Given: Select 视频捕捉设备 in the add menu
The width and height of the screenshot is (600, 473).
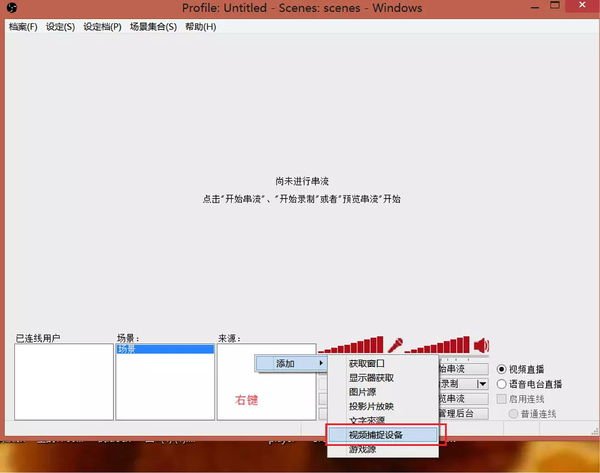Looking at the screenshot, I should pos(383,435).
